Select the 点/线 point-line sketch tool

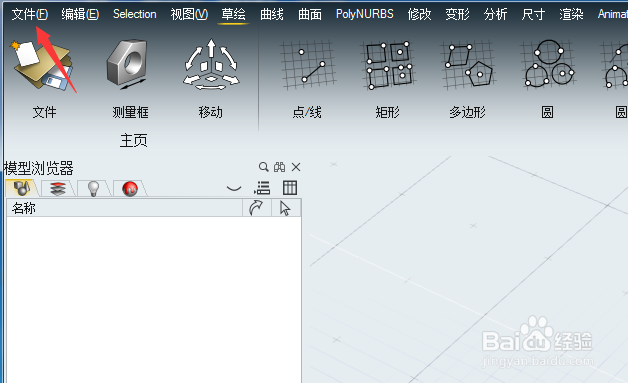click(308, 65)
